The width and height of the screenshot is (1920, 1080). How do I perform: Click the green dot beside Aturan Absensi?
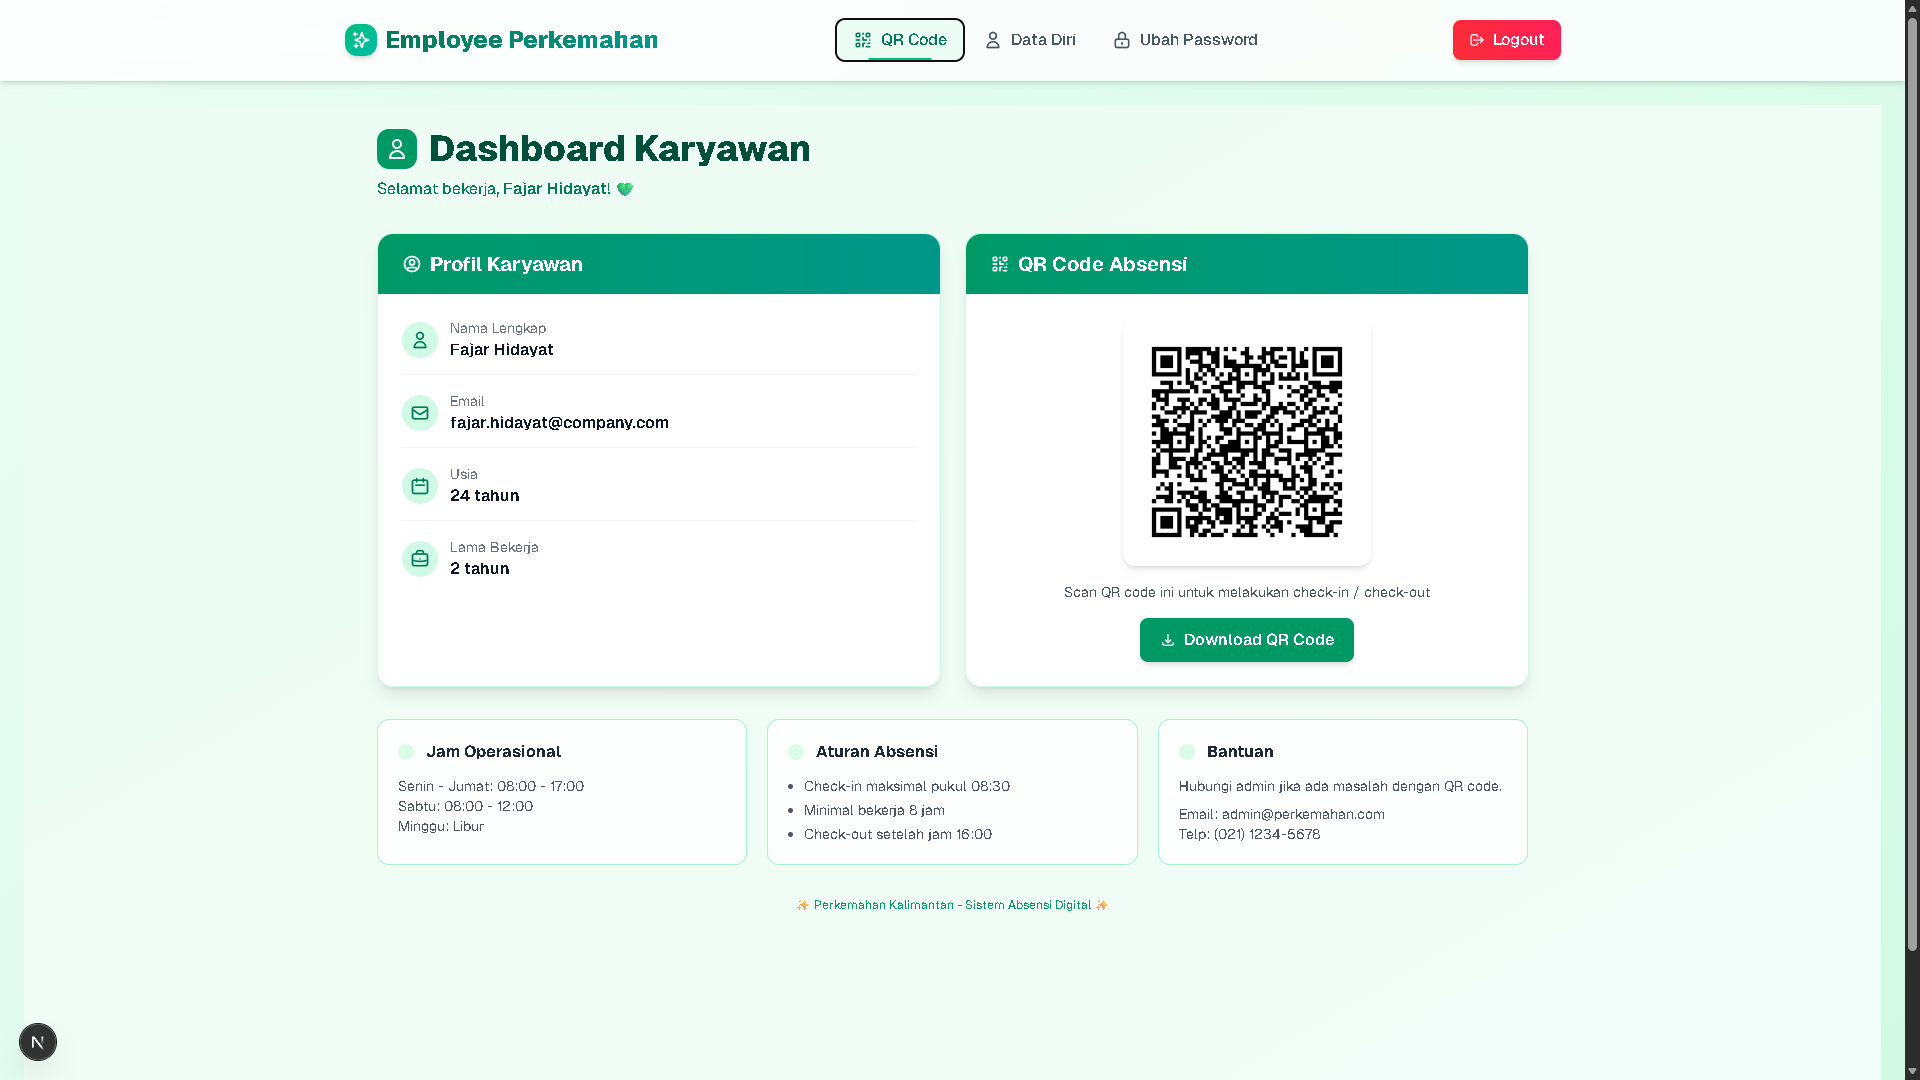click(796, 752)
